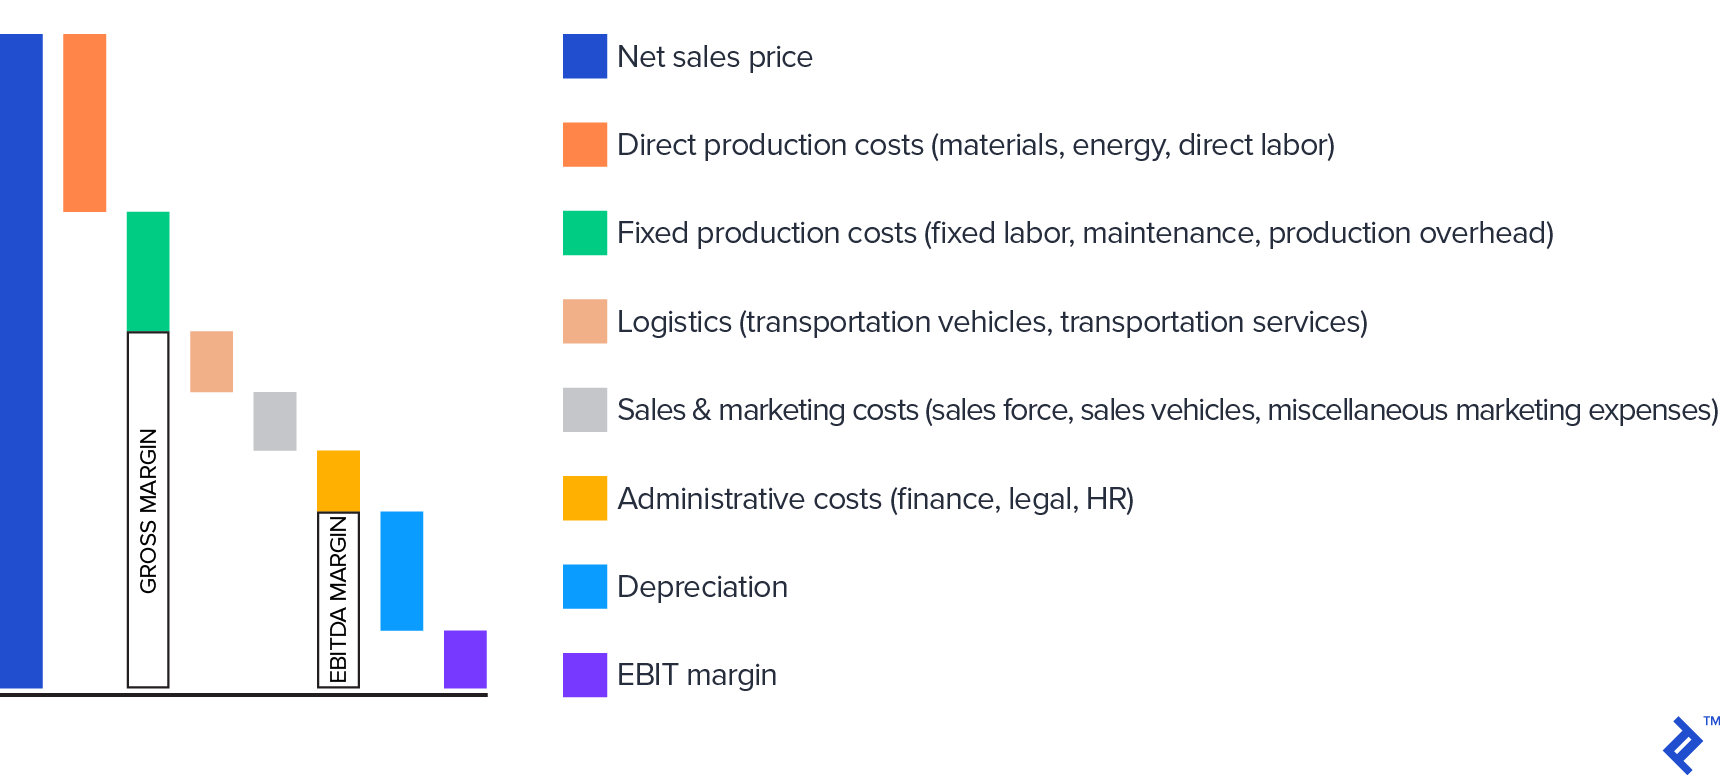Click the Depreciation legend label
Image resolution: width=1720 pixels, height=775 pixels.
(x=702, y=587)
